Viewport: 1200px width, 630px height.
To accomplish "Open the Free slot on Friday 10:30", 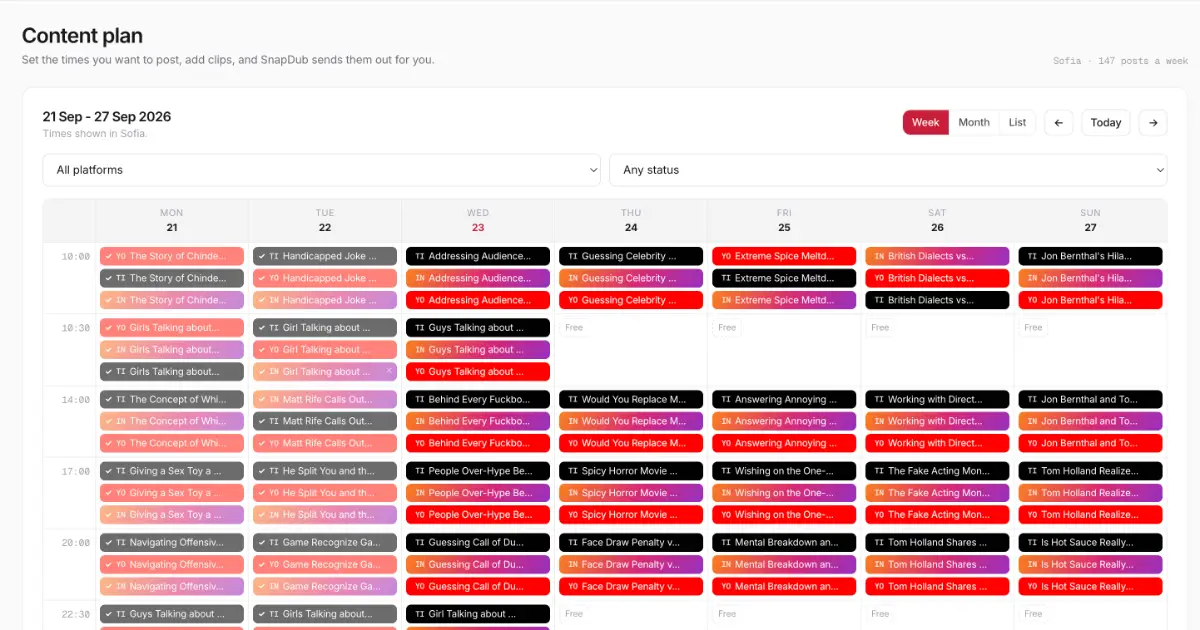I will click(727, 327).
